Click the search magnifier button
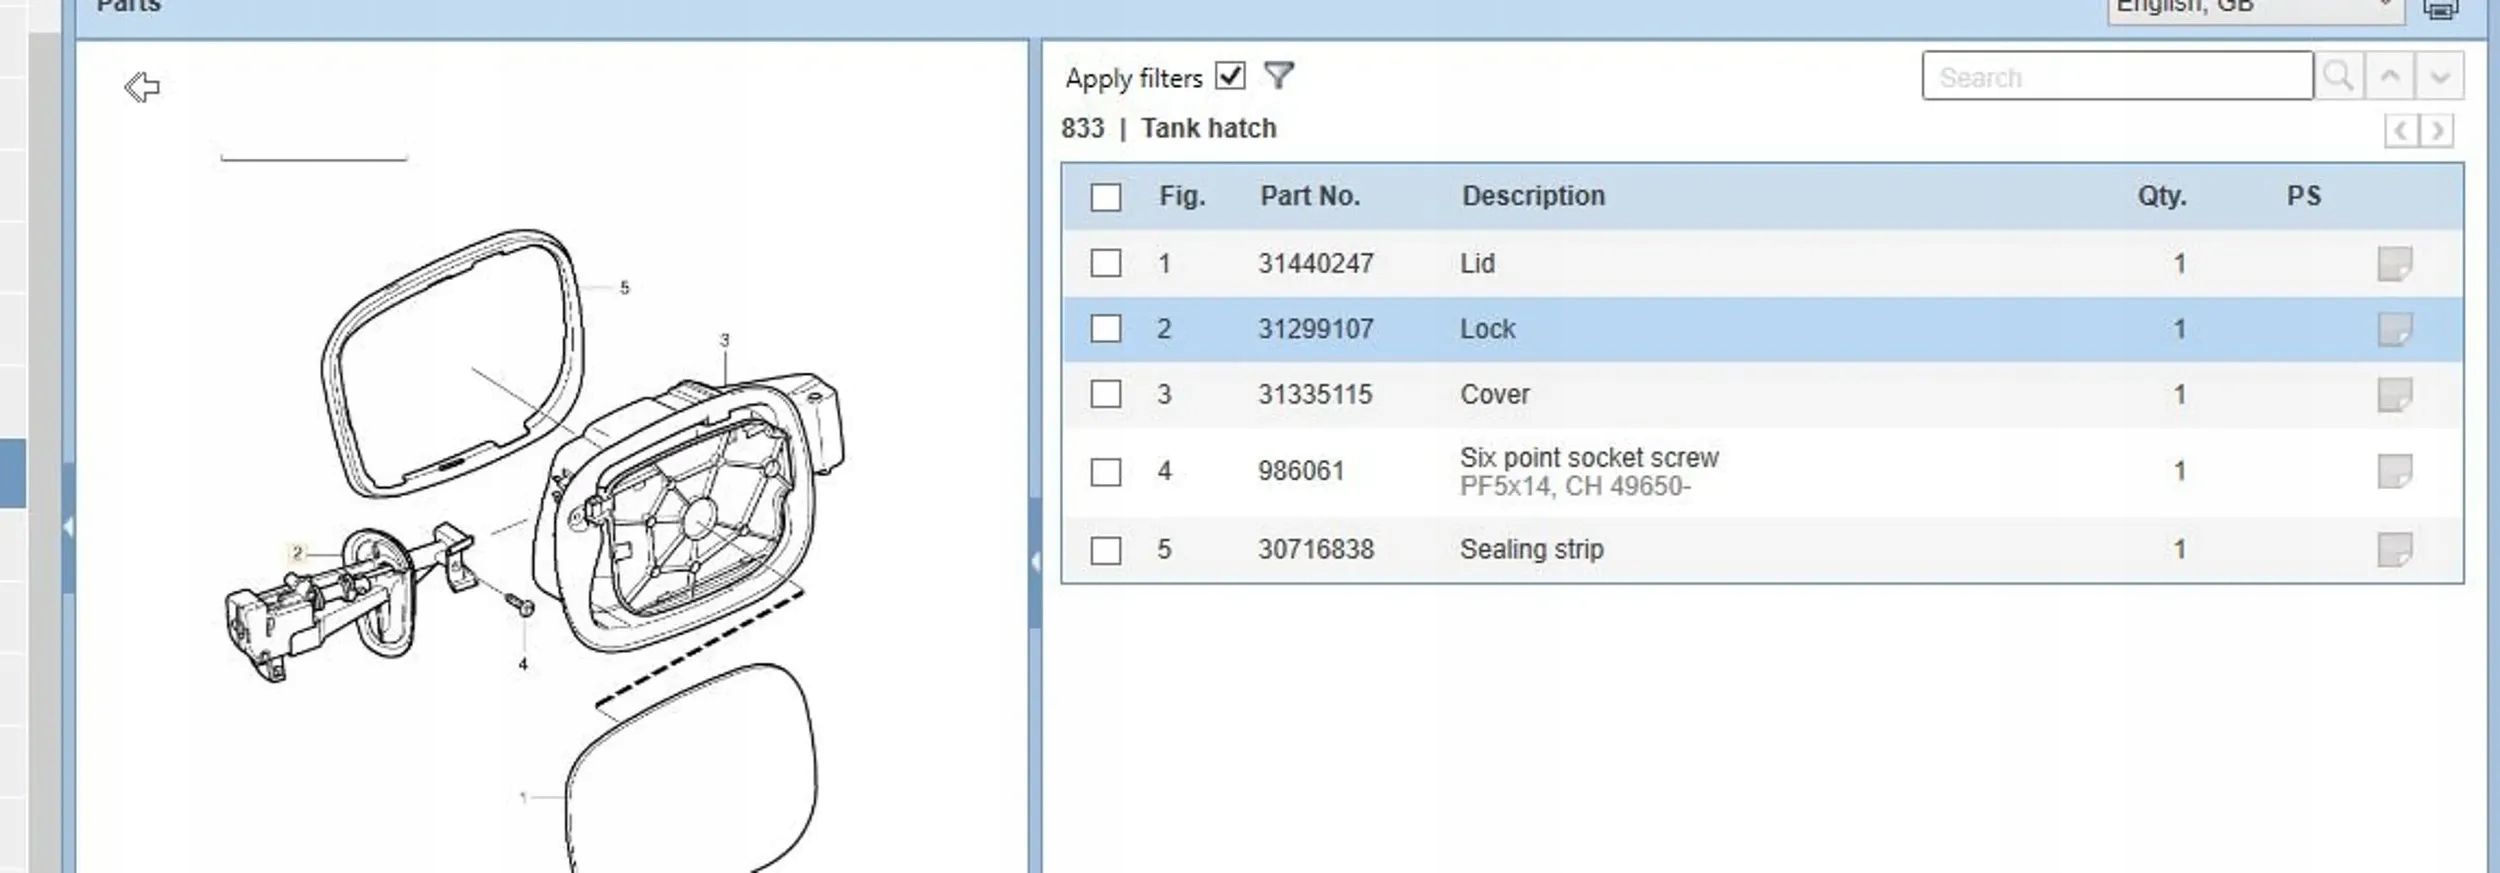This screenshot has width=2500, height=873. (x=2338, y=76)
